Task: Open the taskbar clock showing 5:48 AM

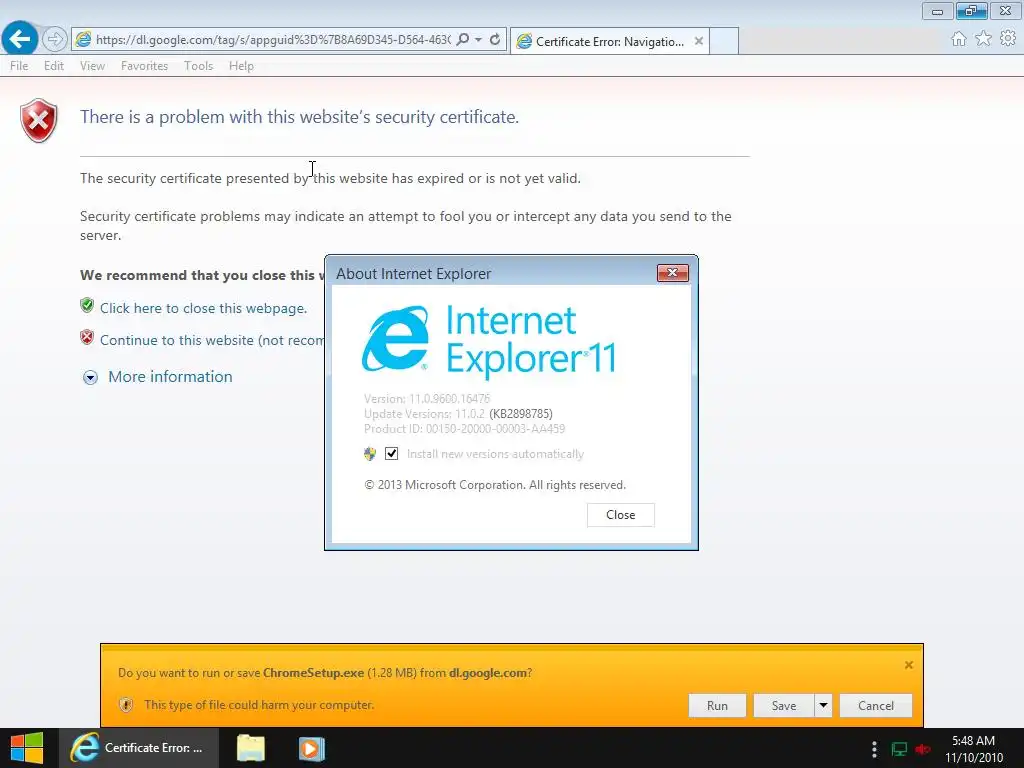Action: (x=974, y=749)
